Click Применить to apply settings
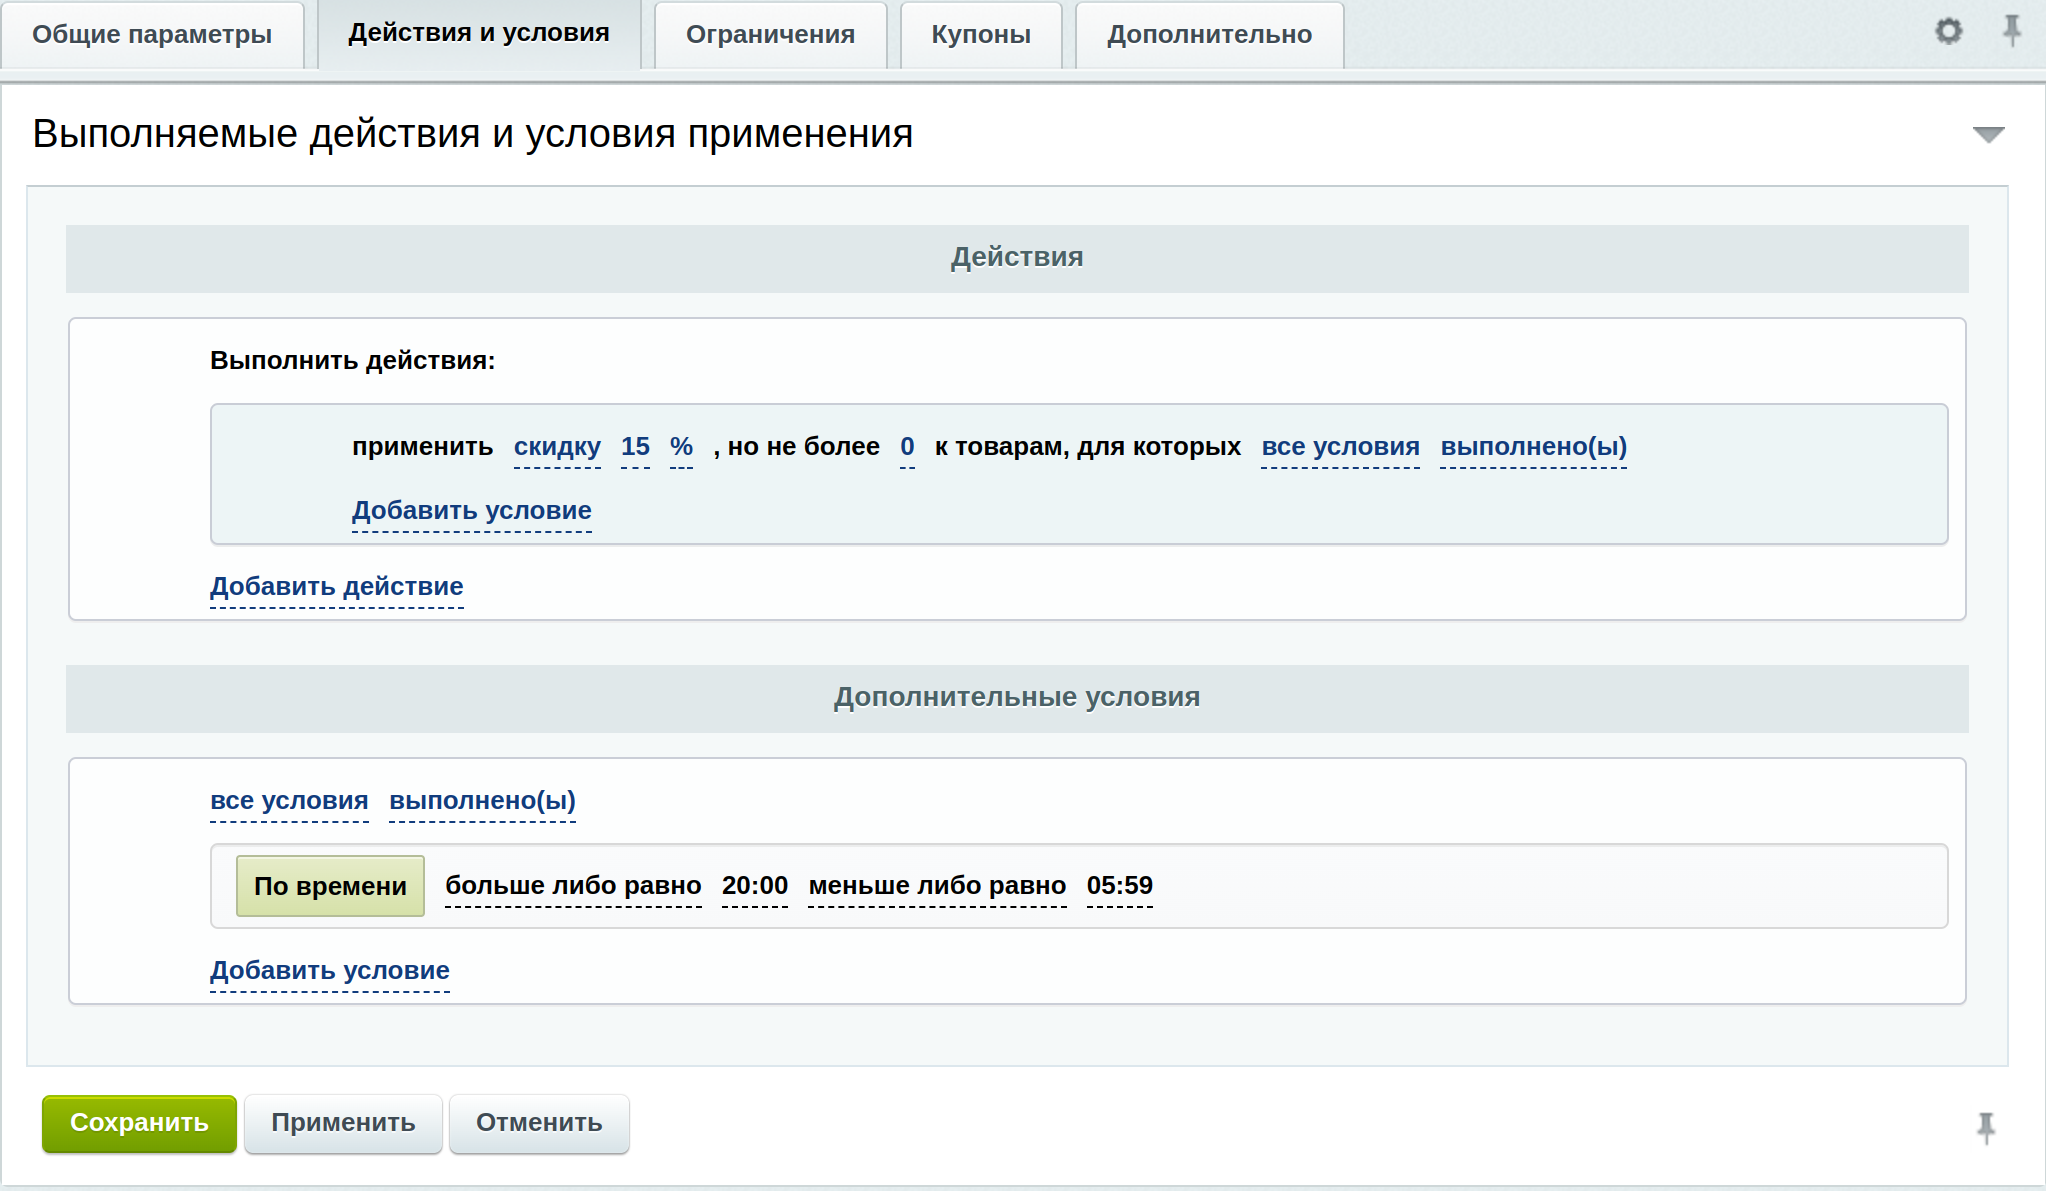 click(x=342, y=1123)
